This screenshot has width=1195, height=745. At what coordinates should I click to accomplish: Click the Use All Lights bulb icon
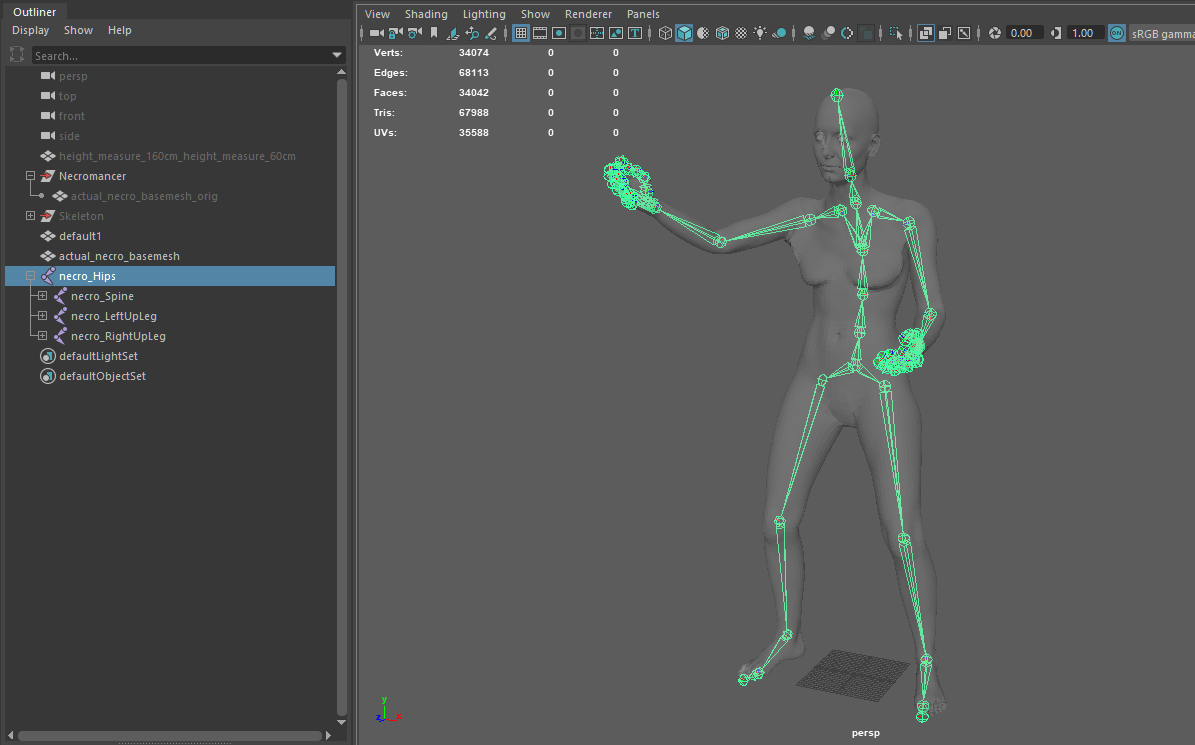pos(760,33)
